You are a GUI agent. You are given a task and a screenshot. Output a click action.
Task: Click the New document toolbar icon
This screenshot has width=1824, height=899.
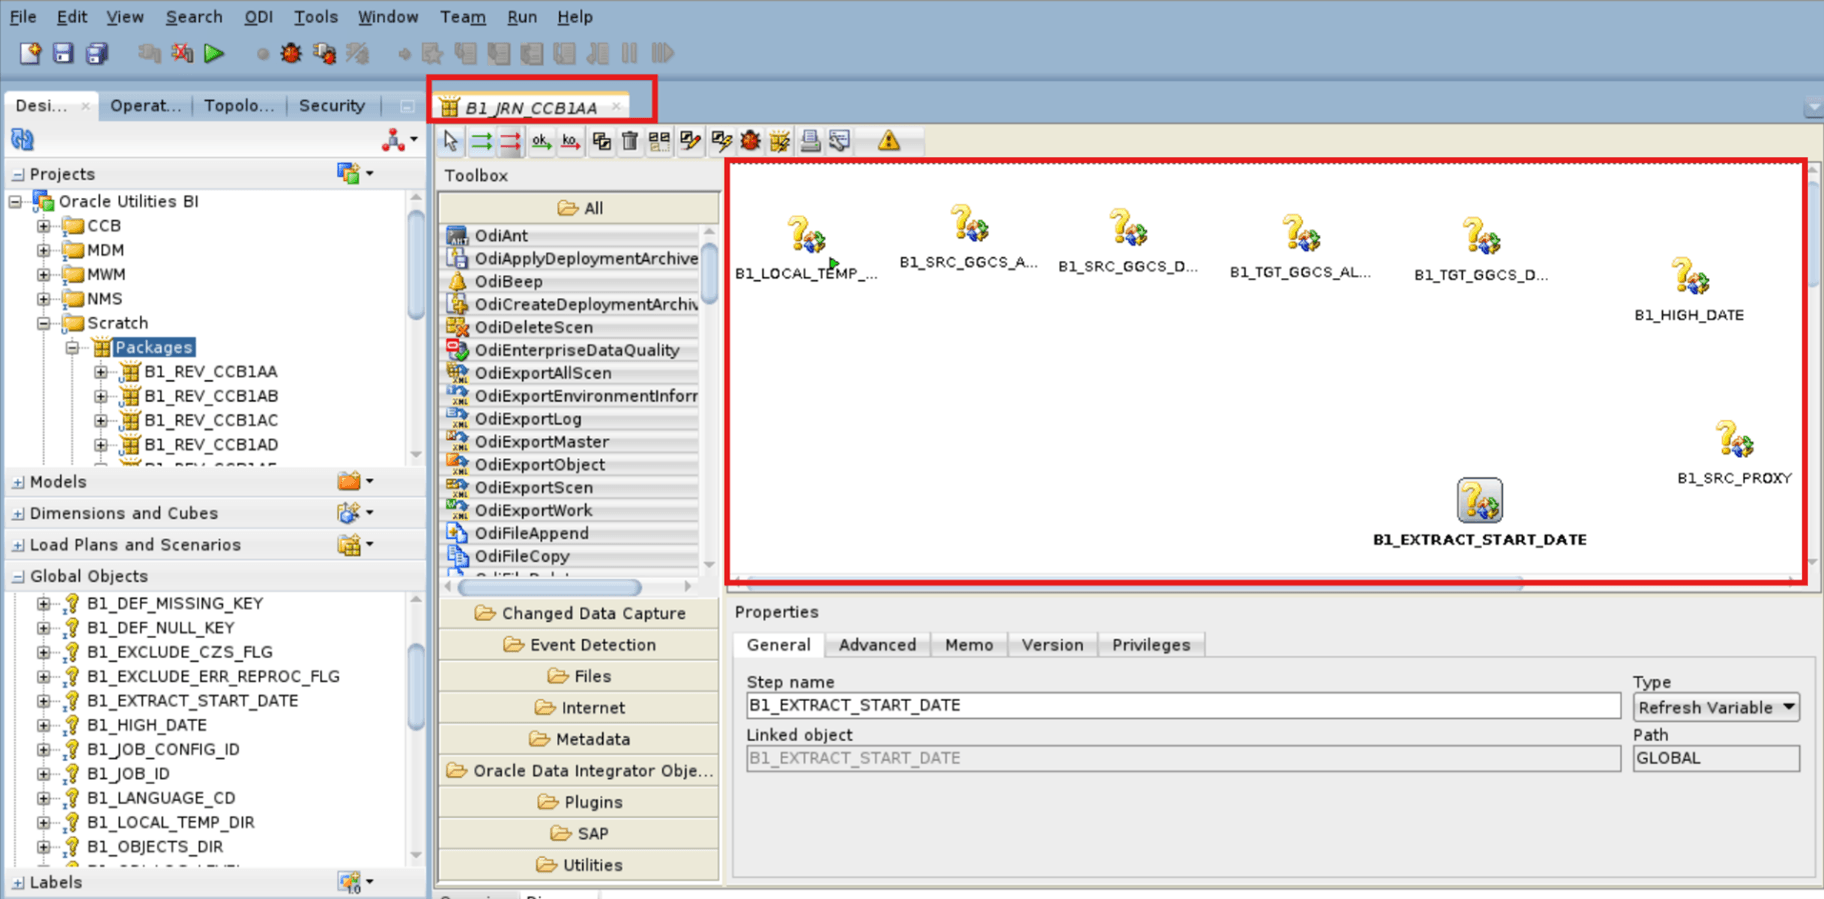30,53
